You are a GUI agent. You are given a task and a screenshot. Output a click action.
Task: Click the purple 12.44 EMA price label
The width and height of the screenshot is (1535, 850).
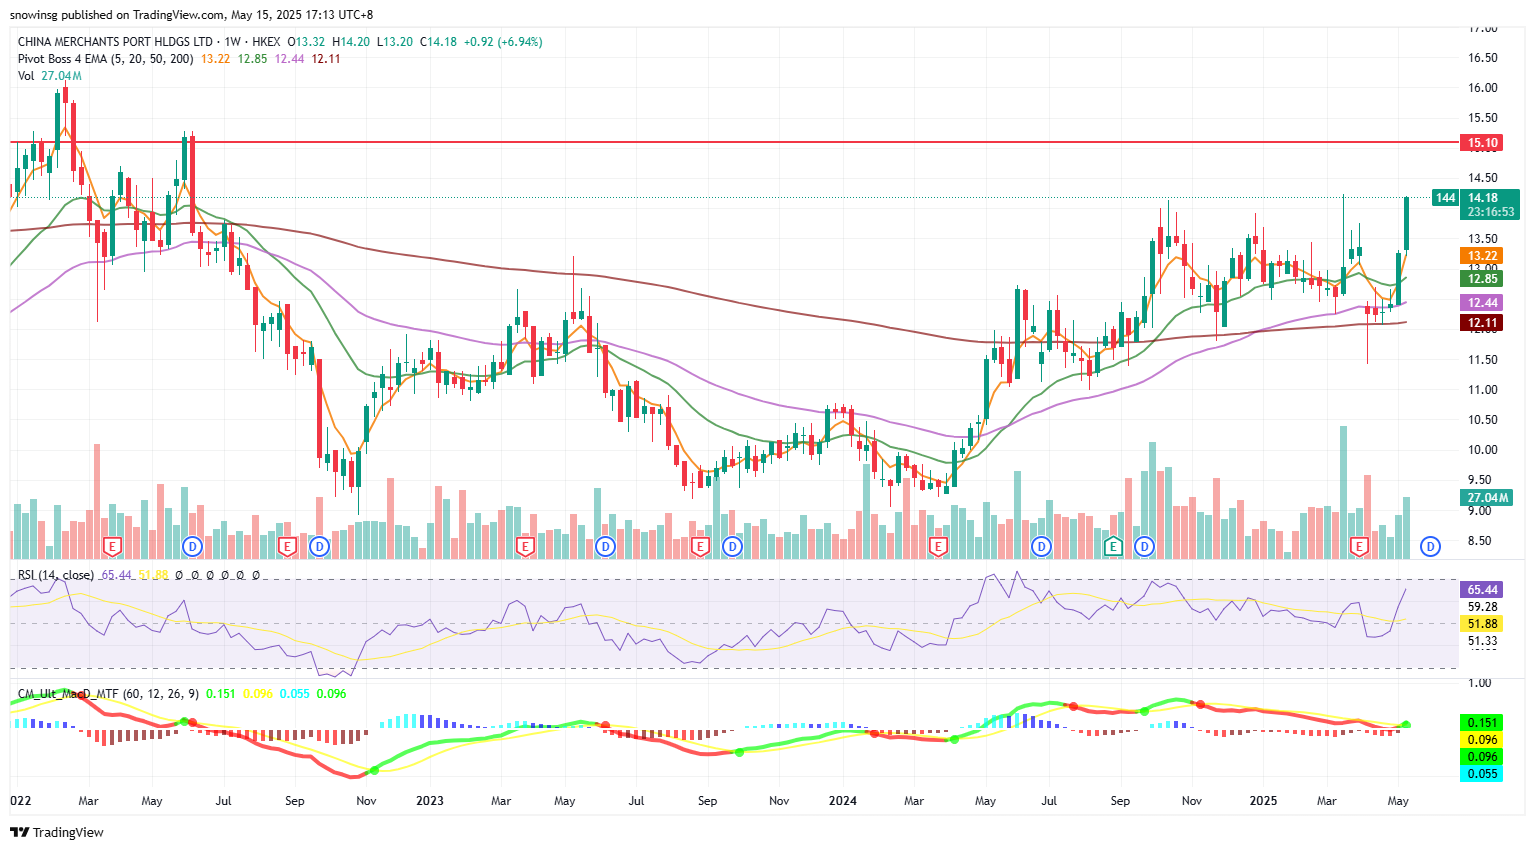tap(1482, 303)
